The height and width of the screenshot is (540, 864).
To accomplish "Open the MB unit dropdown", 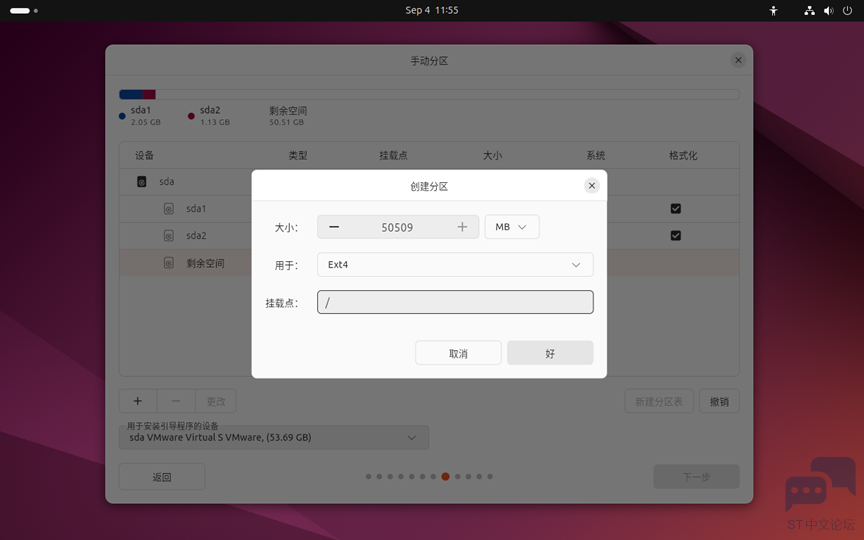I will [511, 227].
